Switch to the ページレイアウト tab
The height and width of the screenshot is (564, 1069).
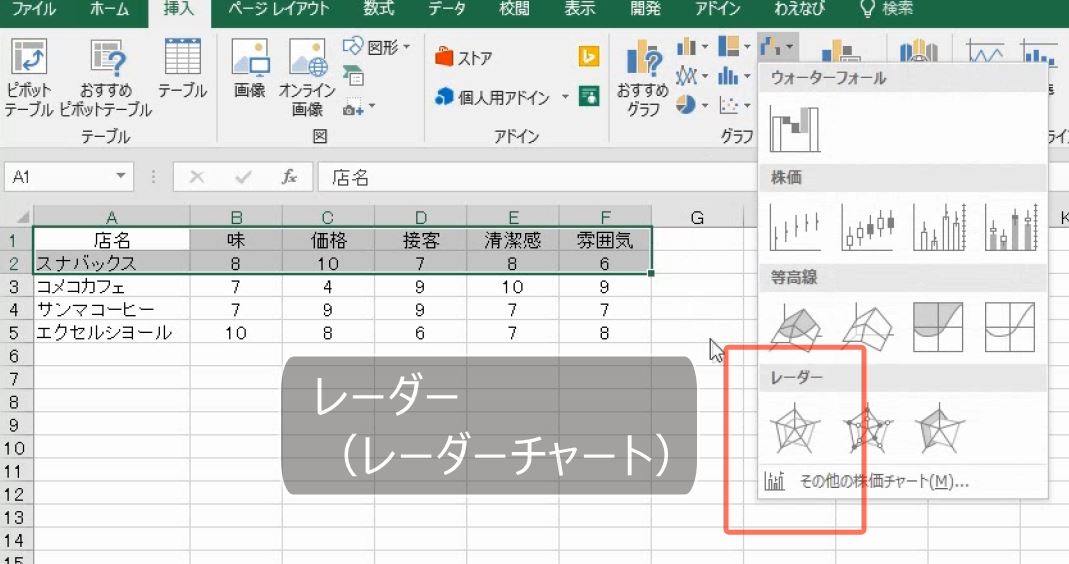[279, 9]
